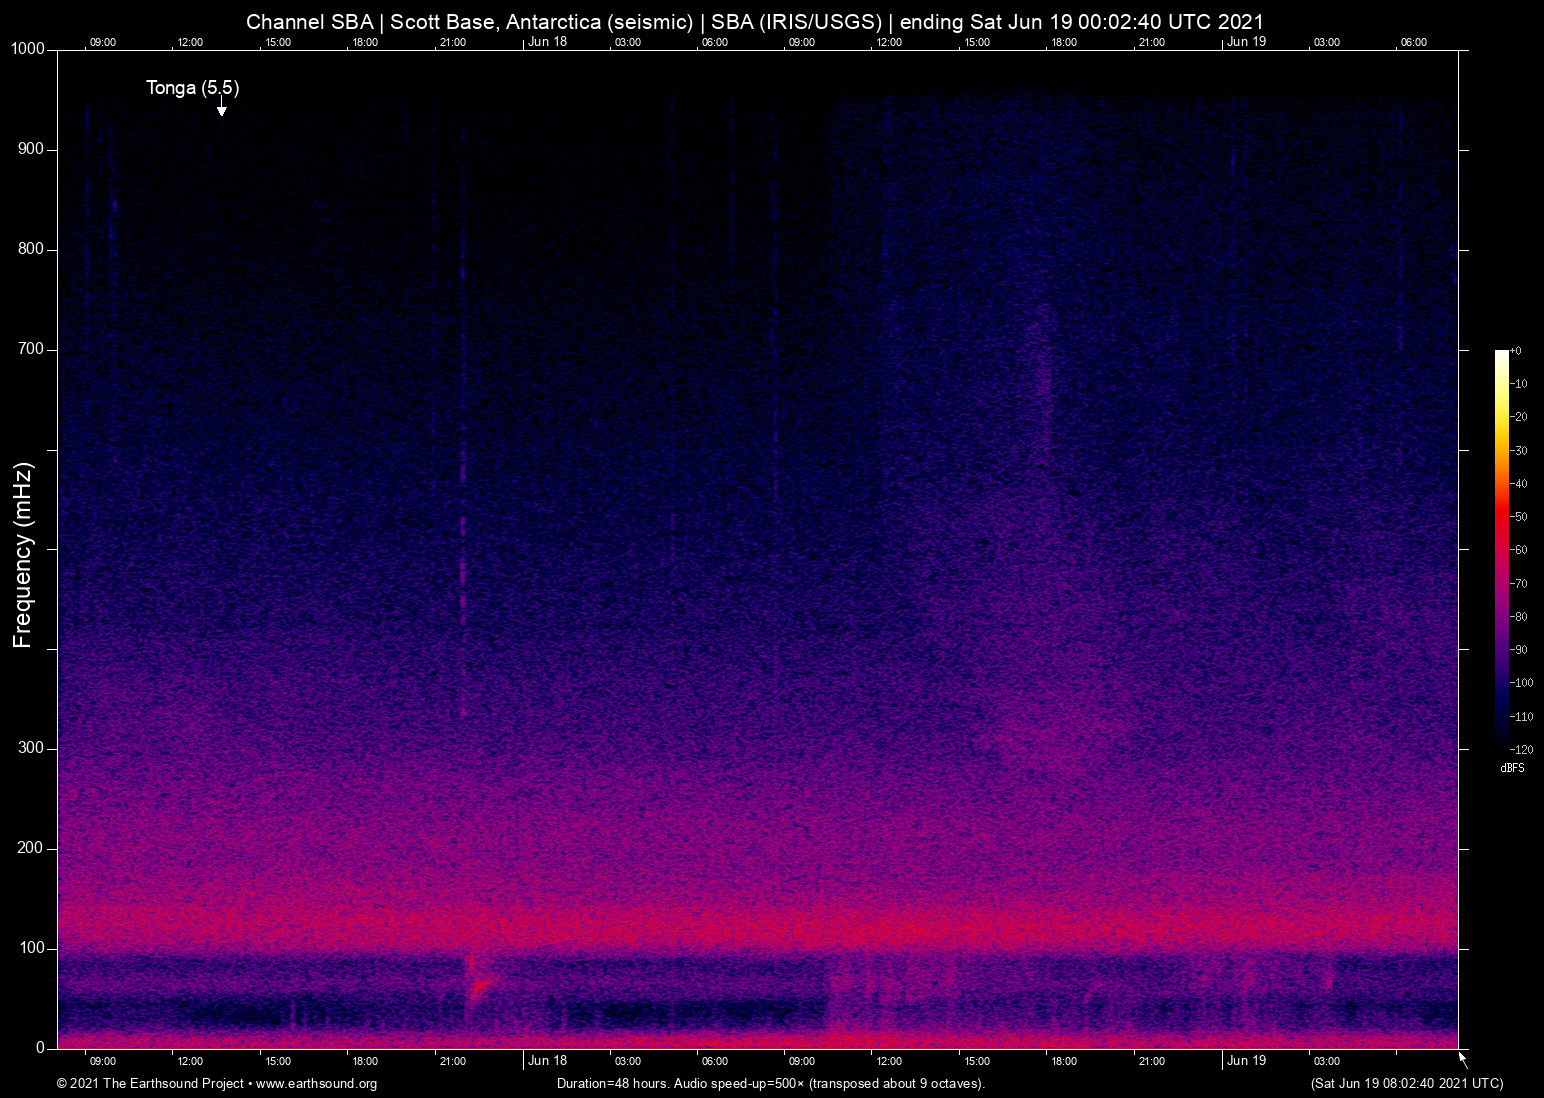Click the Jun 18 label on the top axis

pos(548,42)
